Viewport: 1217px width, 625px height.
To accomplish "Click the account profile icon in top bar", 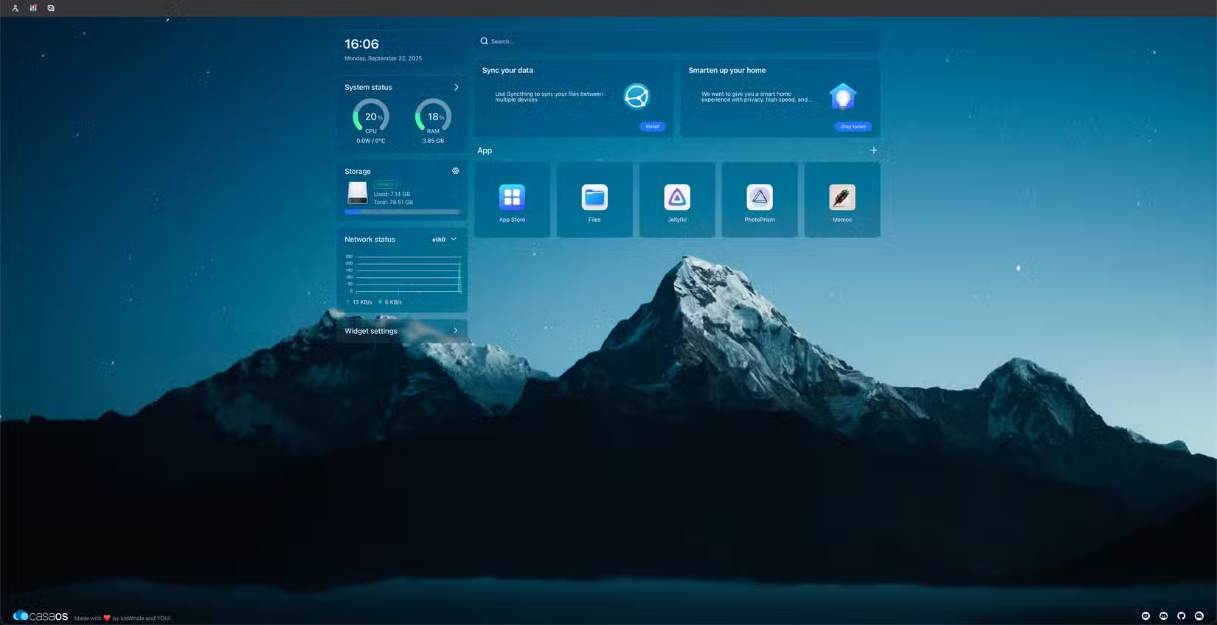I will (15, 8).
